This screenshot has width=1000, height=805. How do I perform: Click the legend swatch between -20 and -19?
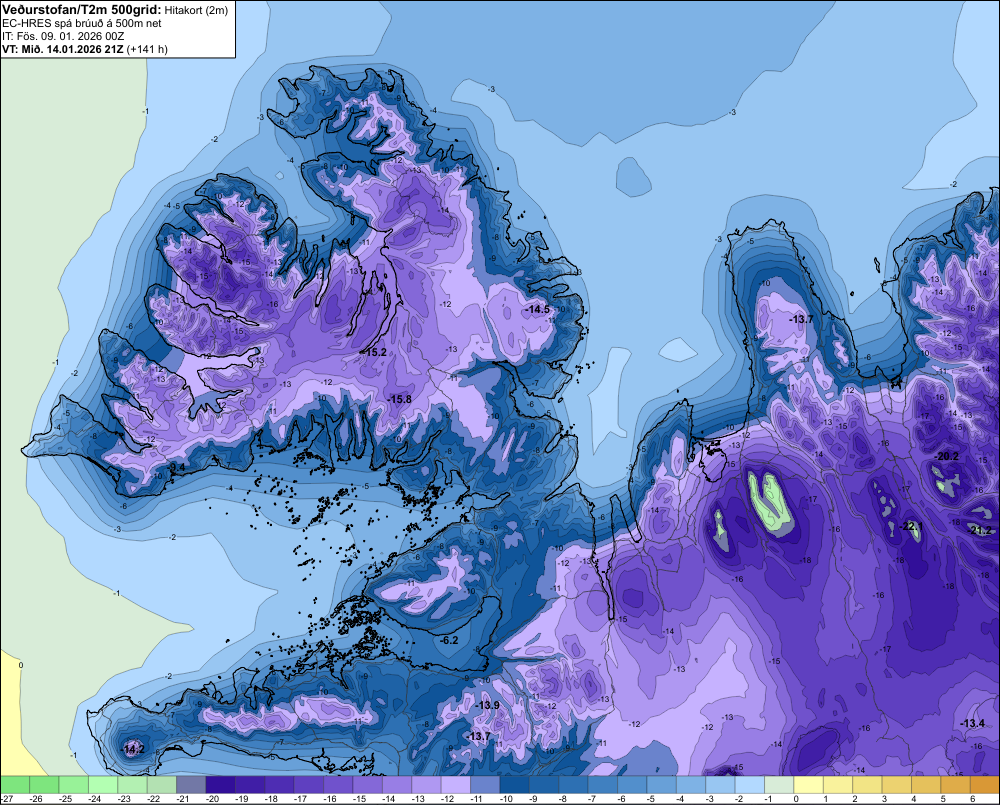pos(220,784)
